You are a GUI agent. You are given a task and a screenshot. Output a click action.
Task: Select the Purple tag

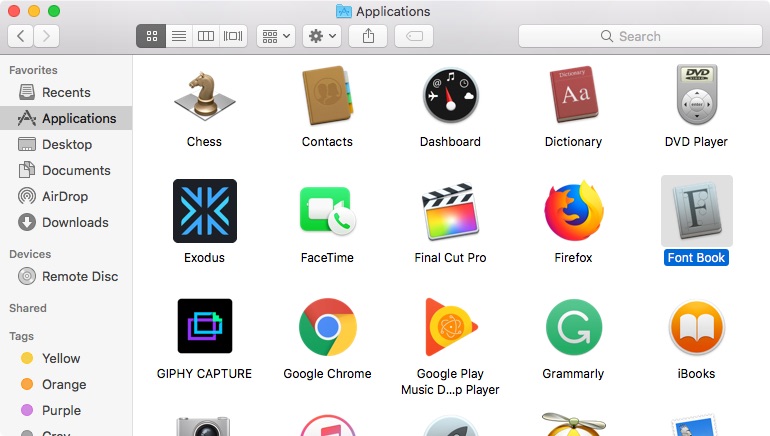(66, 410)
